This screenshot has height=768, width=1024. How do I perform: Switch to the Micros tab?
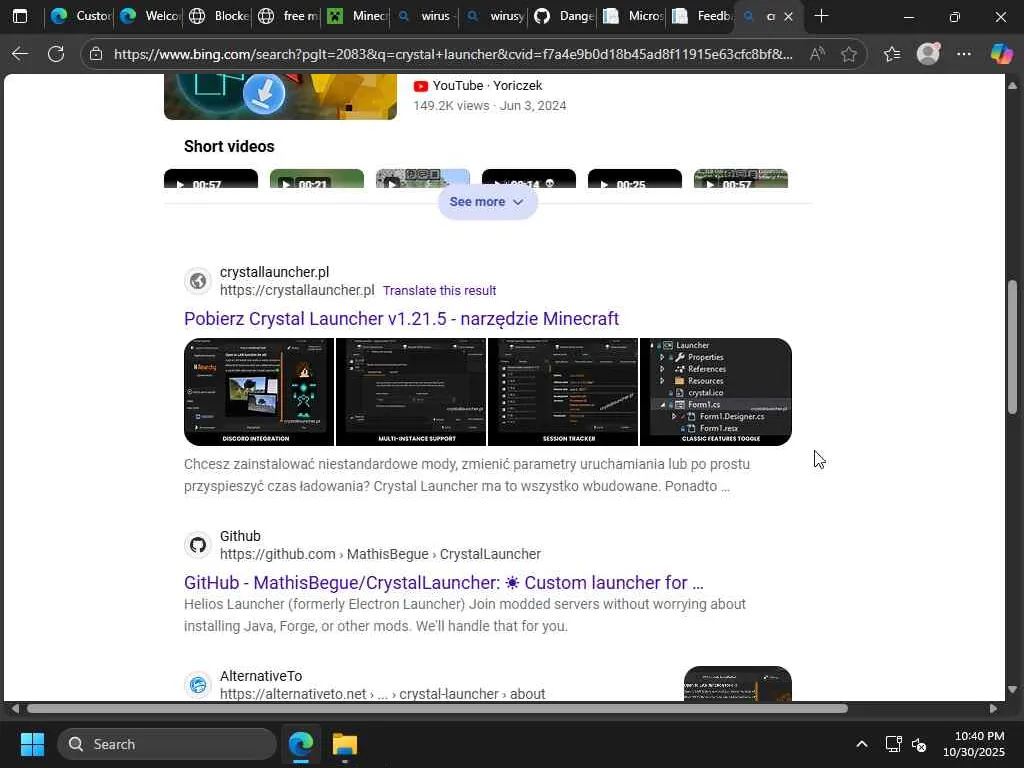[x=633, y=16]
